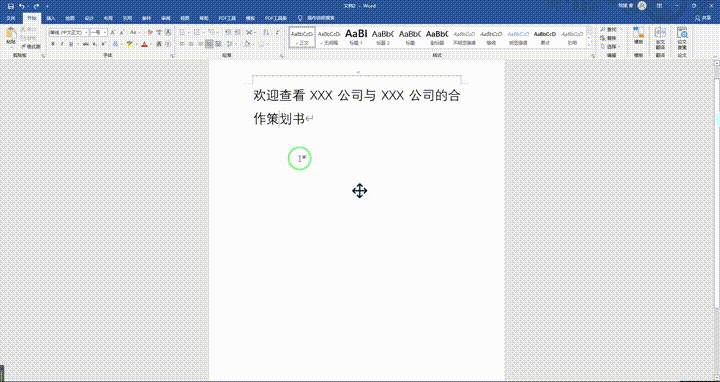Expand the Find (查找) dropdown arrow
Viewport: 720px width, 382px height.
(x=621, y=29)
